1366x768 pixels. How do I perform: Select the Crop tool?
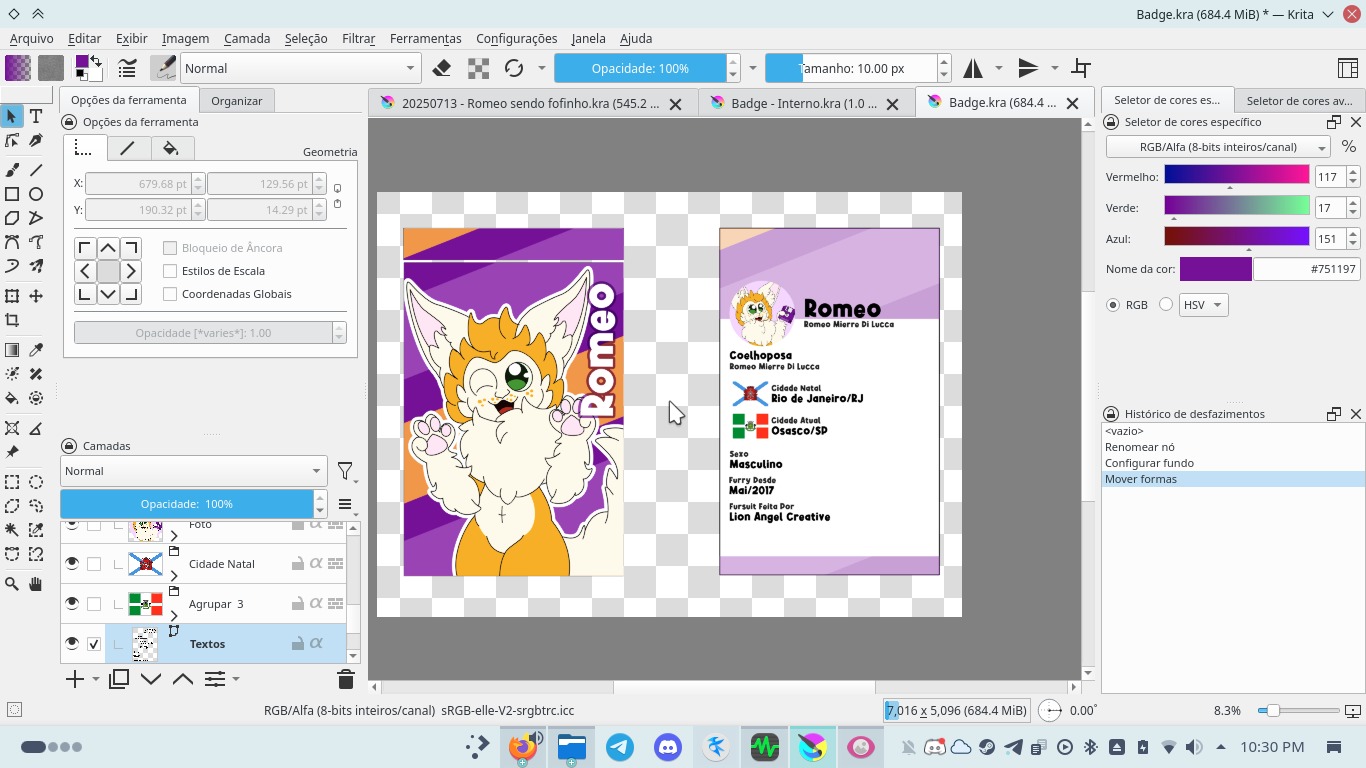pos(12,320)
